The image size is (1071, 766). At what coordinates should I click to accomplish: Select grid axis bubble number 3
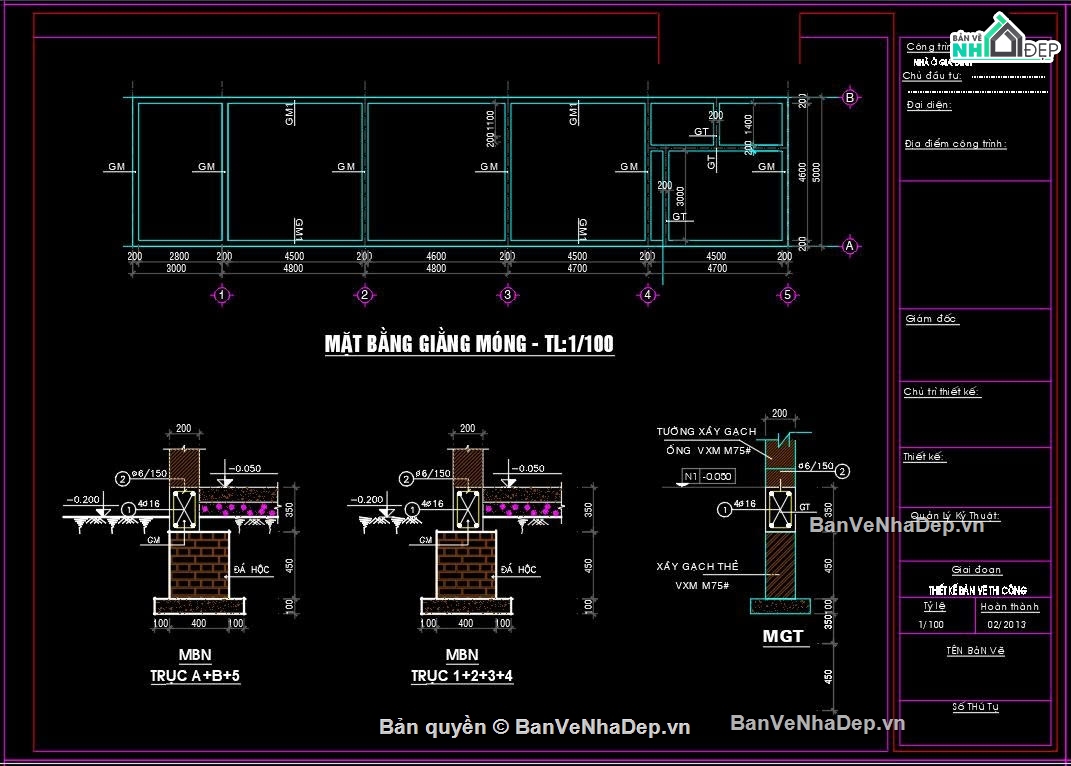pyautogui.click(x=507, y=295)
